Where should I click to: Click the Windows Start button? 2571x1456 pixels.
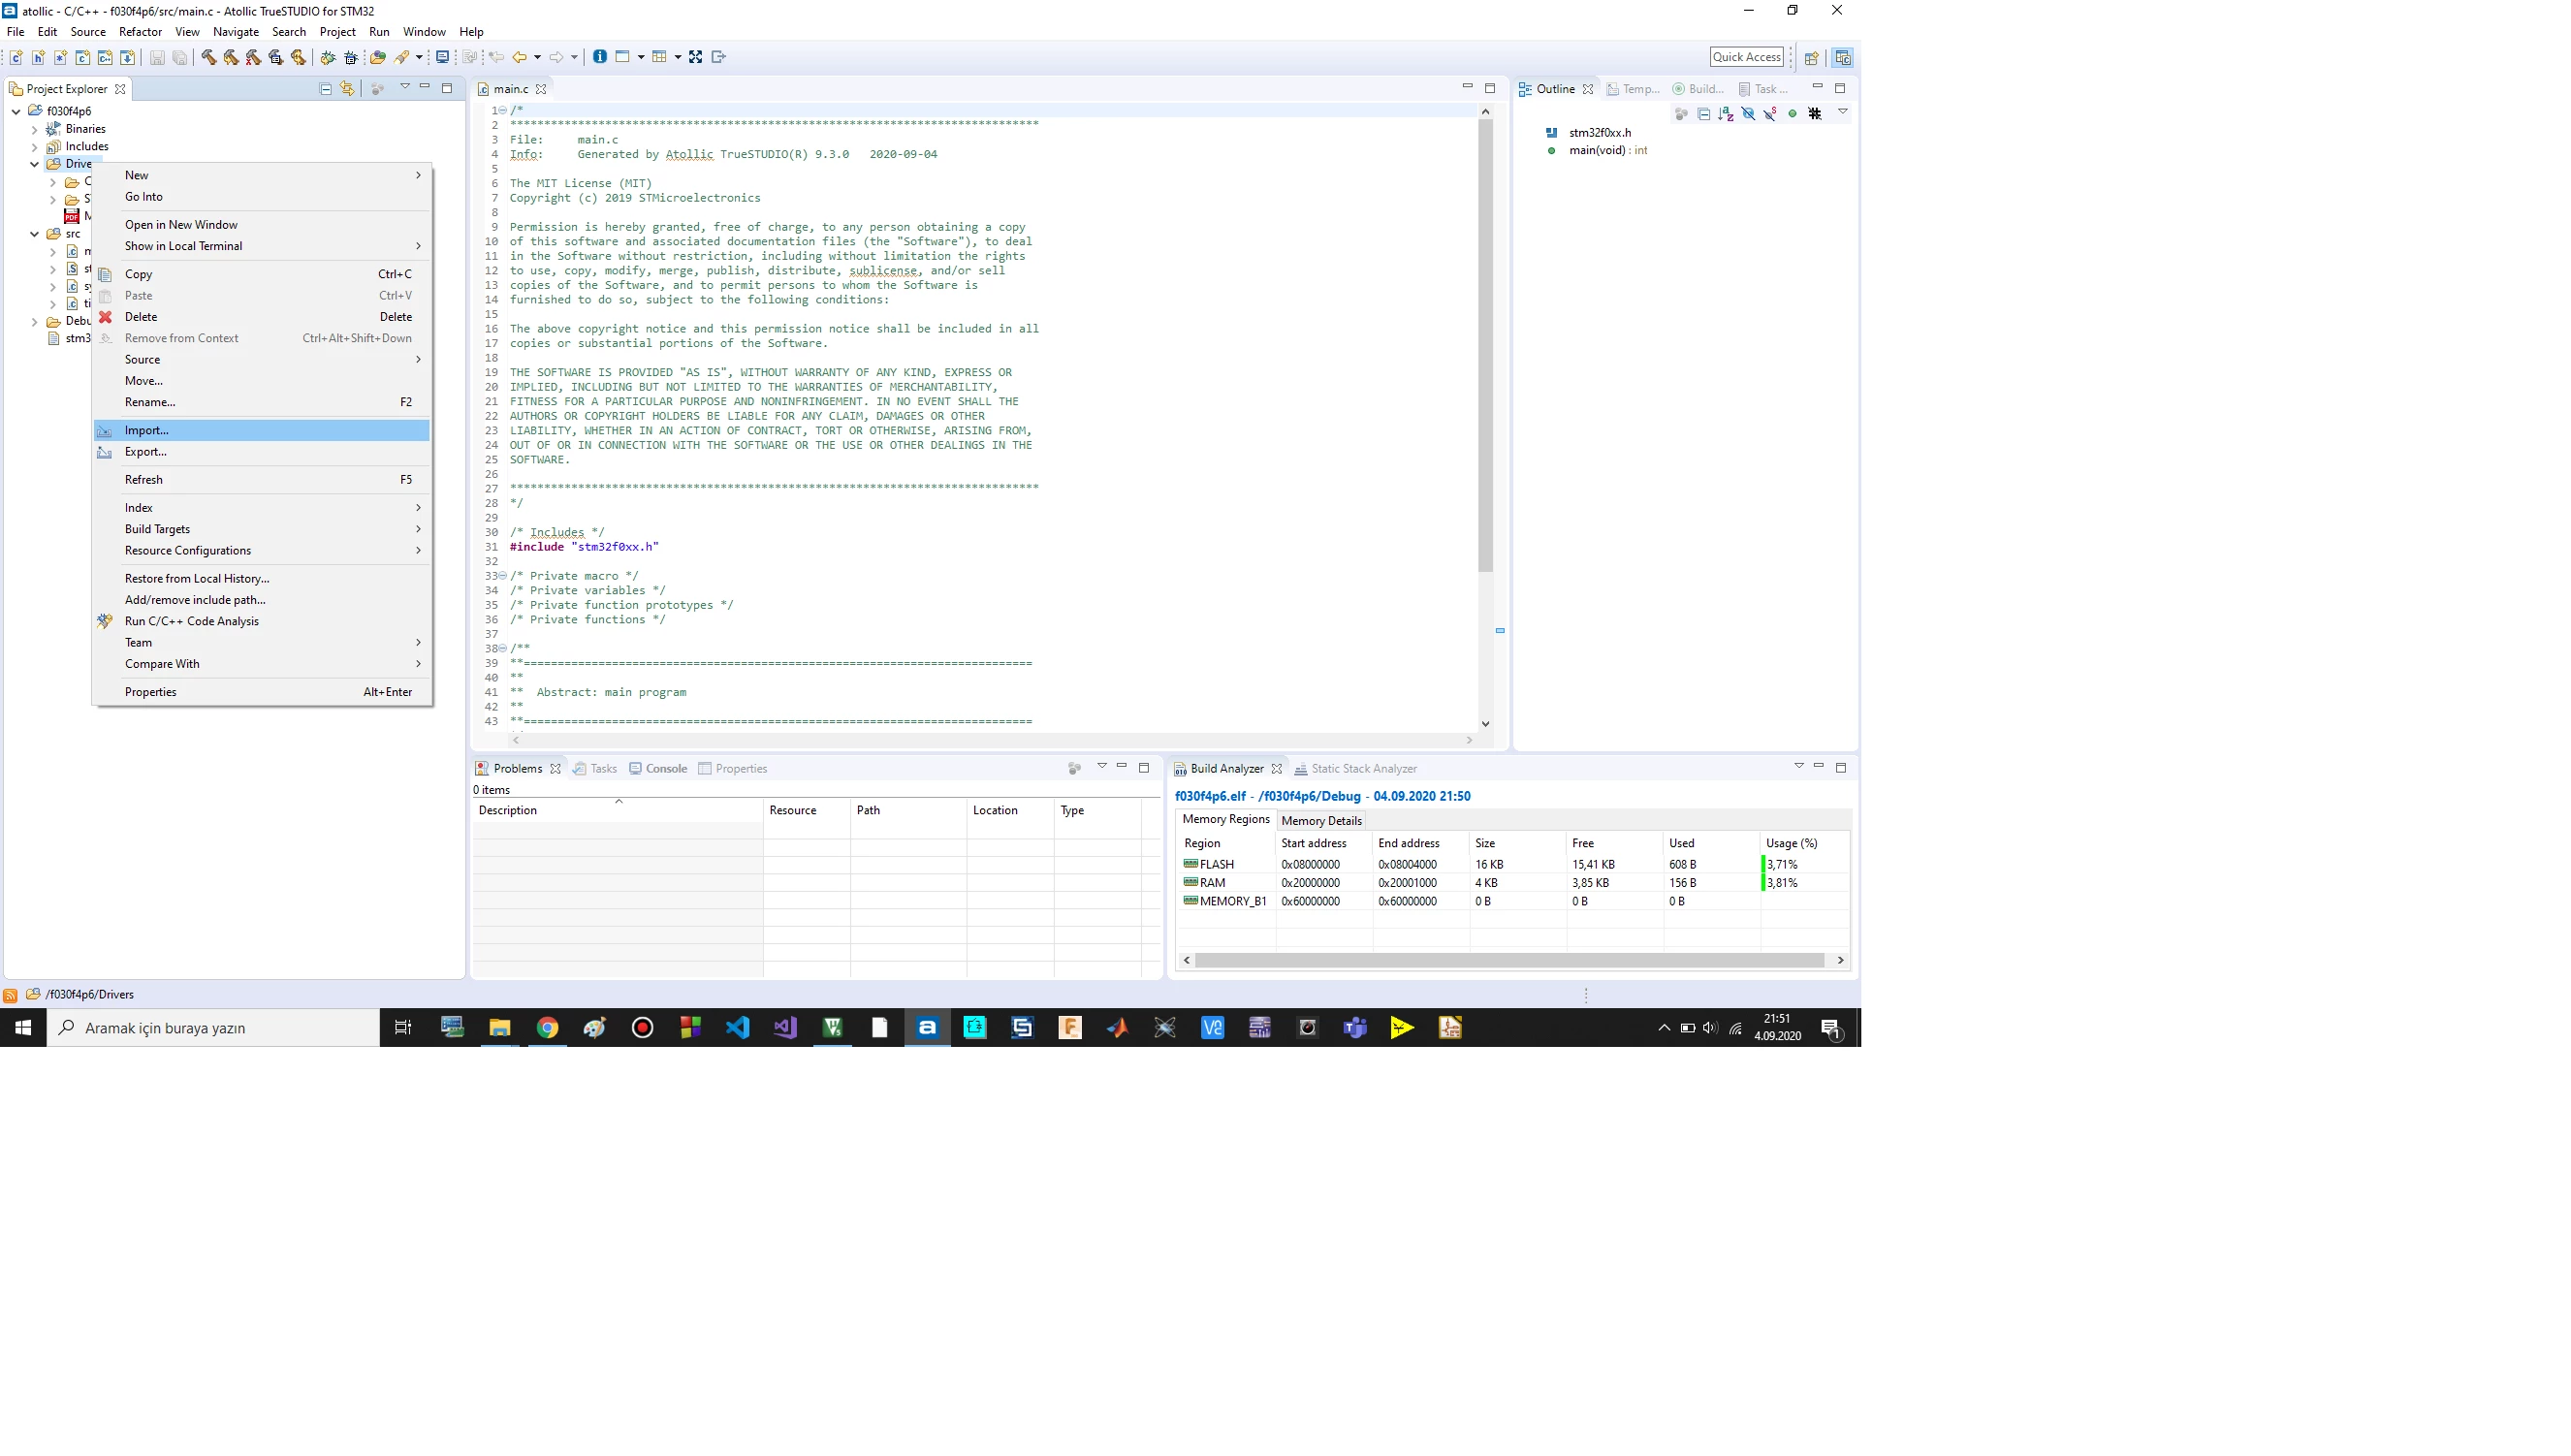point(23,1028)
